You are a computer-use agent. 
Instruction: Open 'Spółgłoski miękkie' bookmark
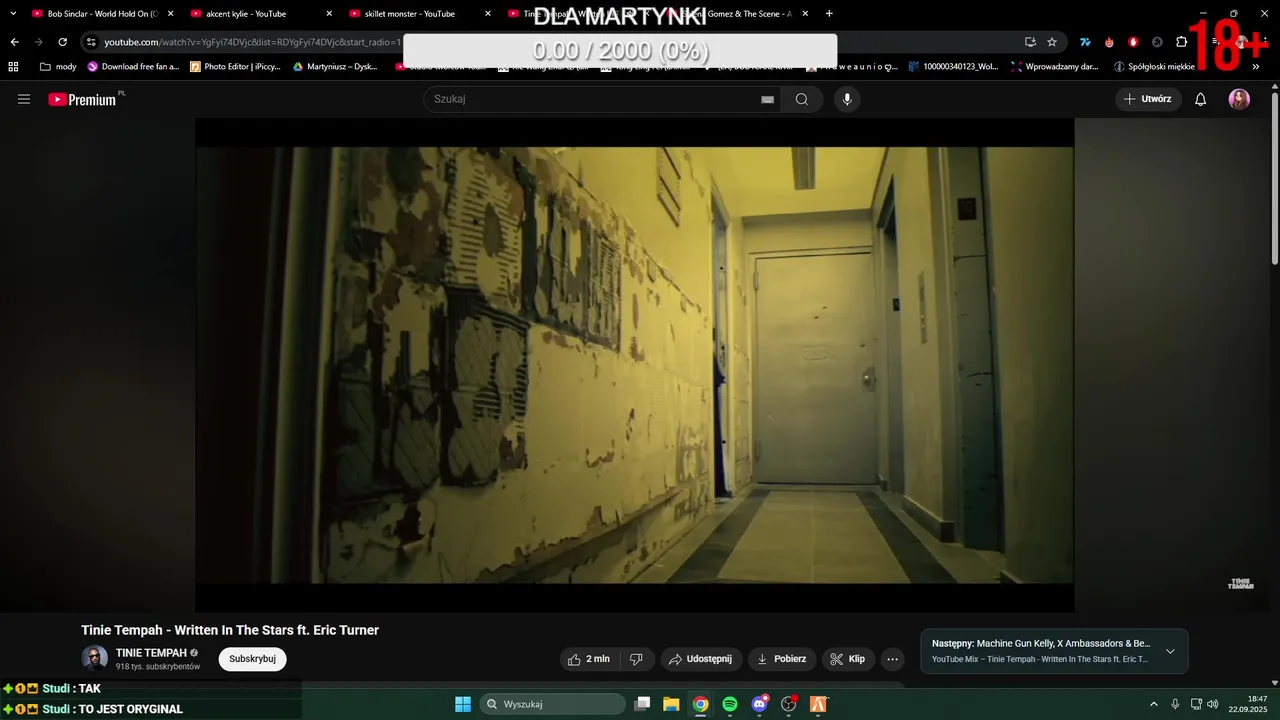(x=1154, y=67)
